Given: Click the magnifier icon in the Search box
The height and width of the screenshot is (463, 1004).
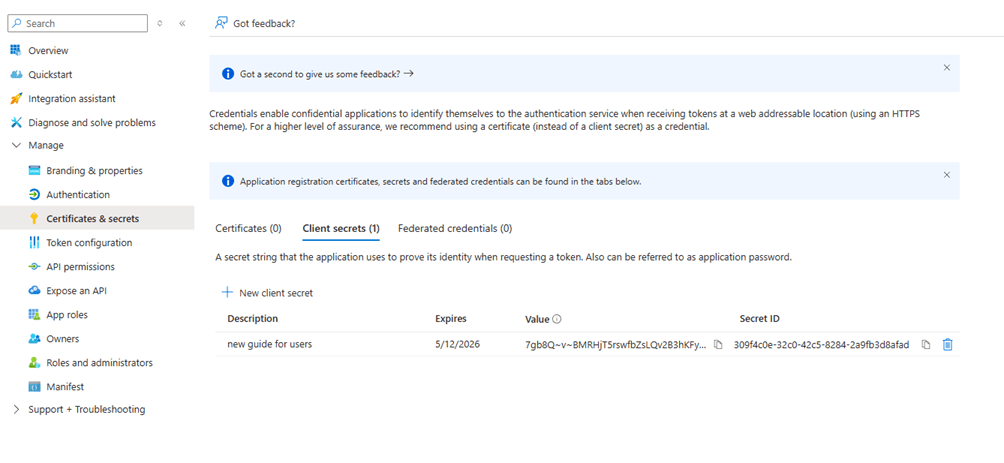Looking at the screenshot, I should tap(17, 23).
